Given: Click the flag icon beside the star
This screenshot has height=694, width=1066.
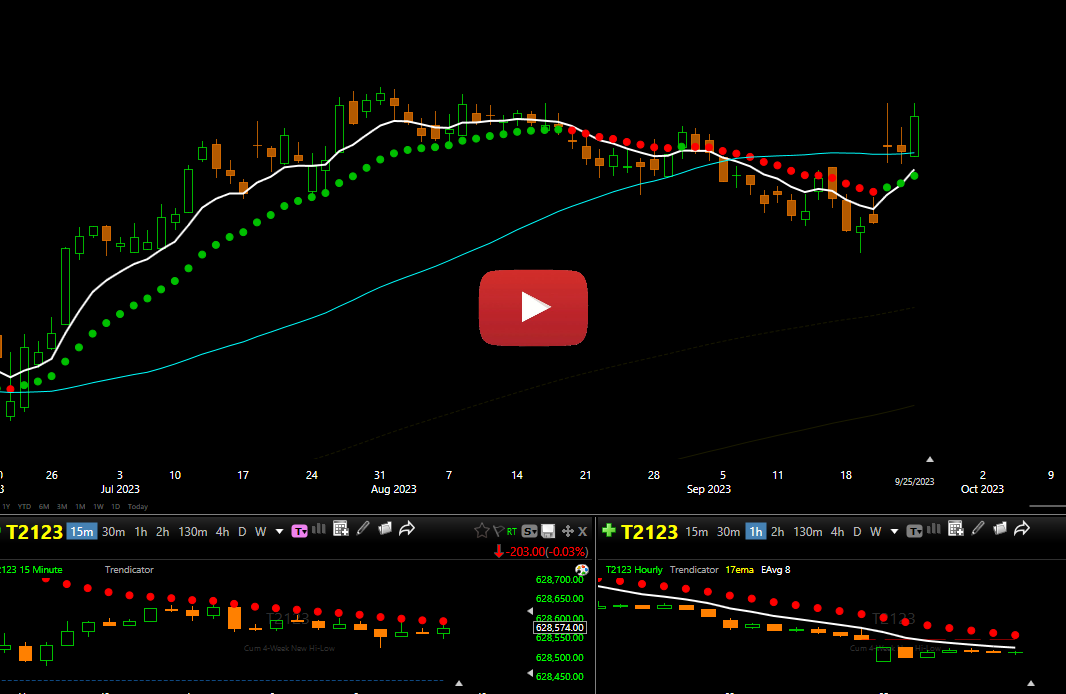Looking at the screenshot, I should [498, 532].
